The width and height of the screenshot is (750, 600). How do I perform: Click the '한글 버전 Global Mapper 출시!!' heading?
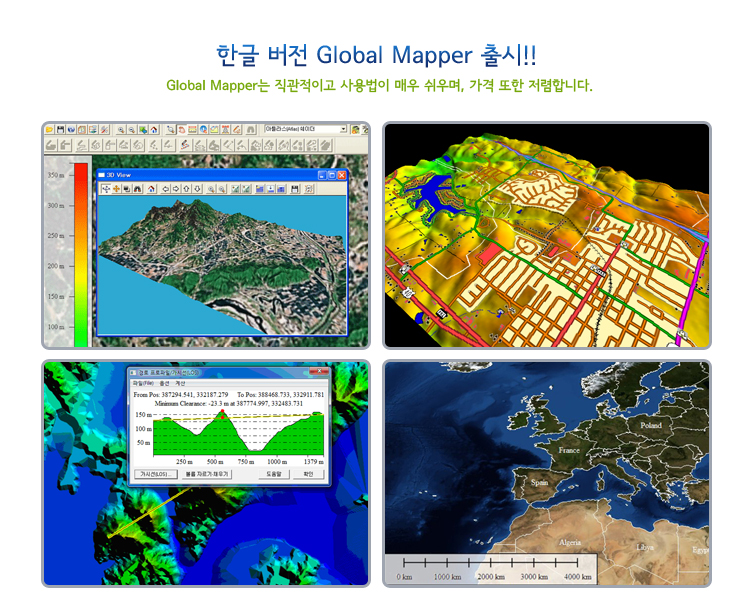tap(376, 55)
